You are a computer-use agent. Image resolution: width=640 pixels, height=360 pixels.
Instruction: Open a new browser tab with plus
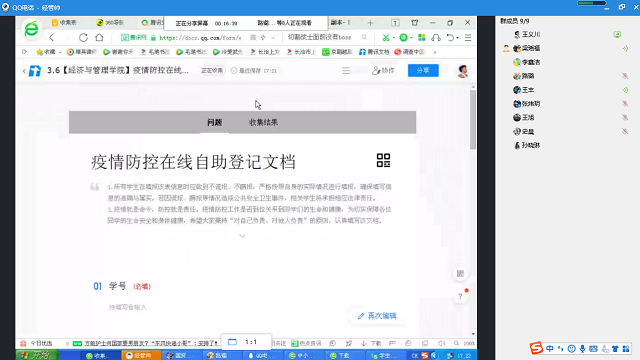coord(370,23)
